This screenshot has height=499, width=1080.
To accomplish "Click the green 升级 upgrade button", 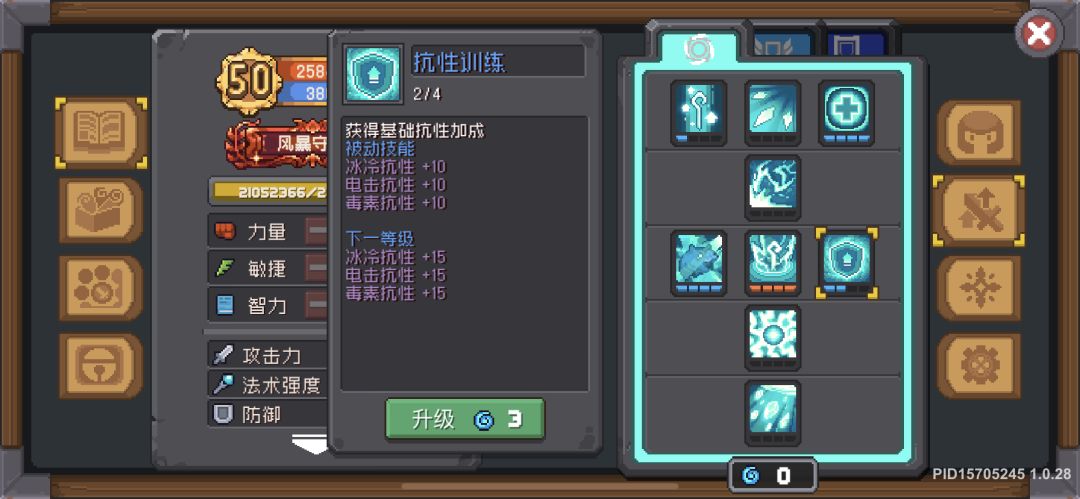I will 465,419.
